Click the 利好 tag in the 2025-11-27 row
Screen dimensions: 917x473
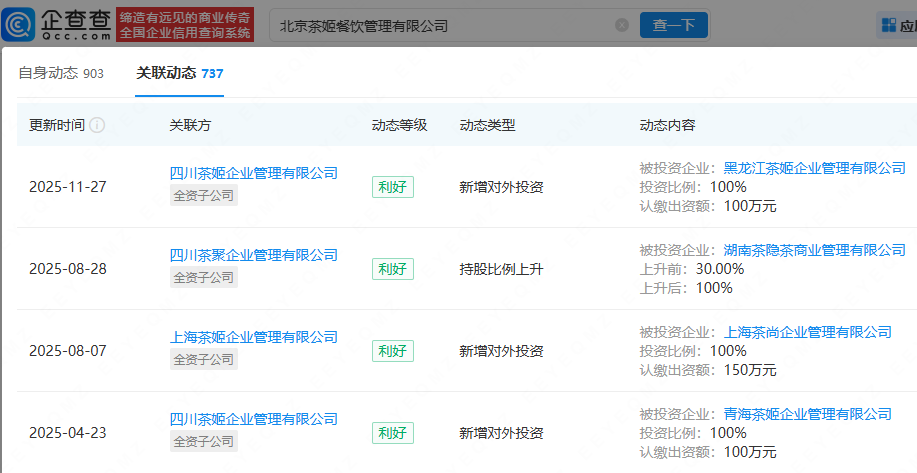pos(392,187)
